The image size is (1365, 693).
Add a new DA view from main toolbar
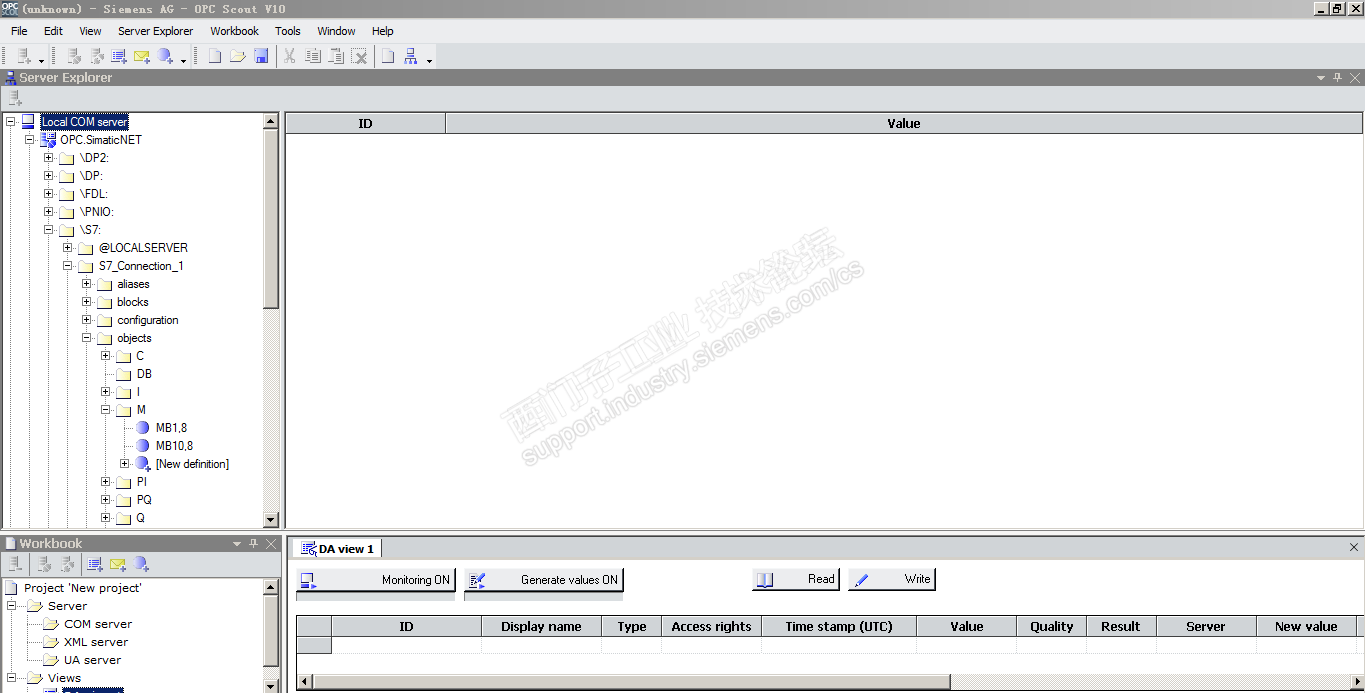pos(120,57)
